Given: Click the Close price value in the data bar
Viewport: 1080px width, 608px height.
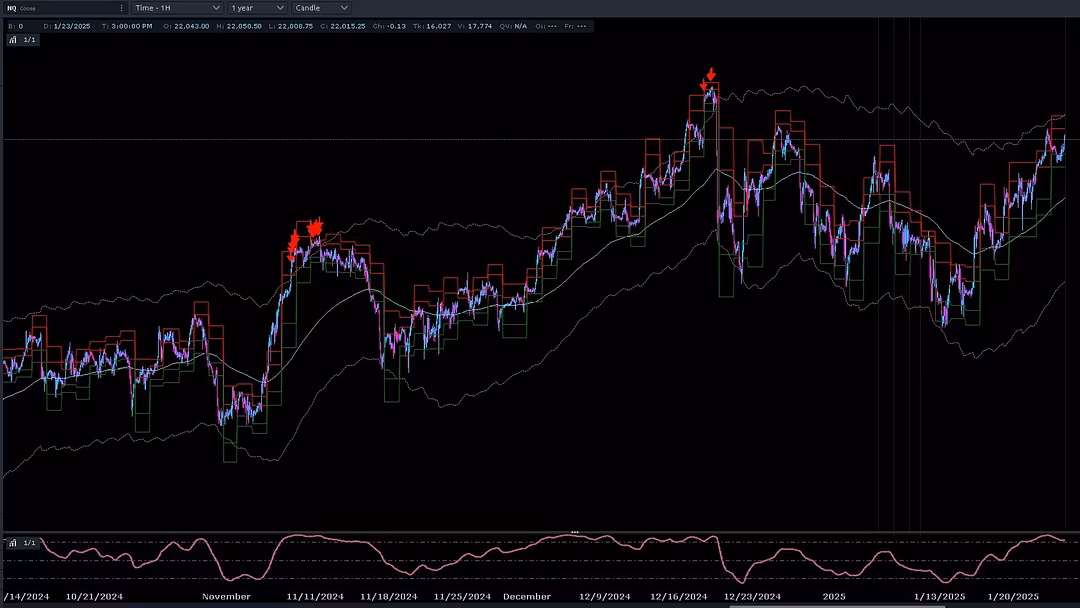Looking at the screenshot, I should pyautogui.click(x=345, y=26).
